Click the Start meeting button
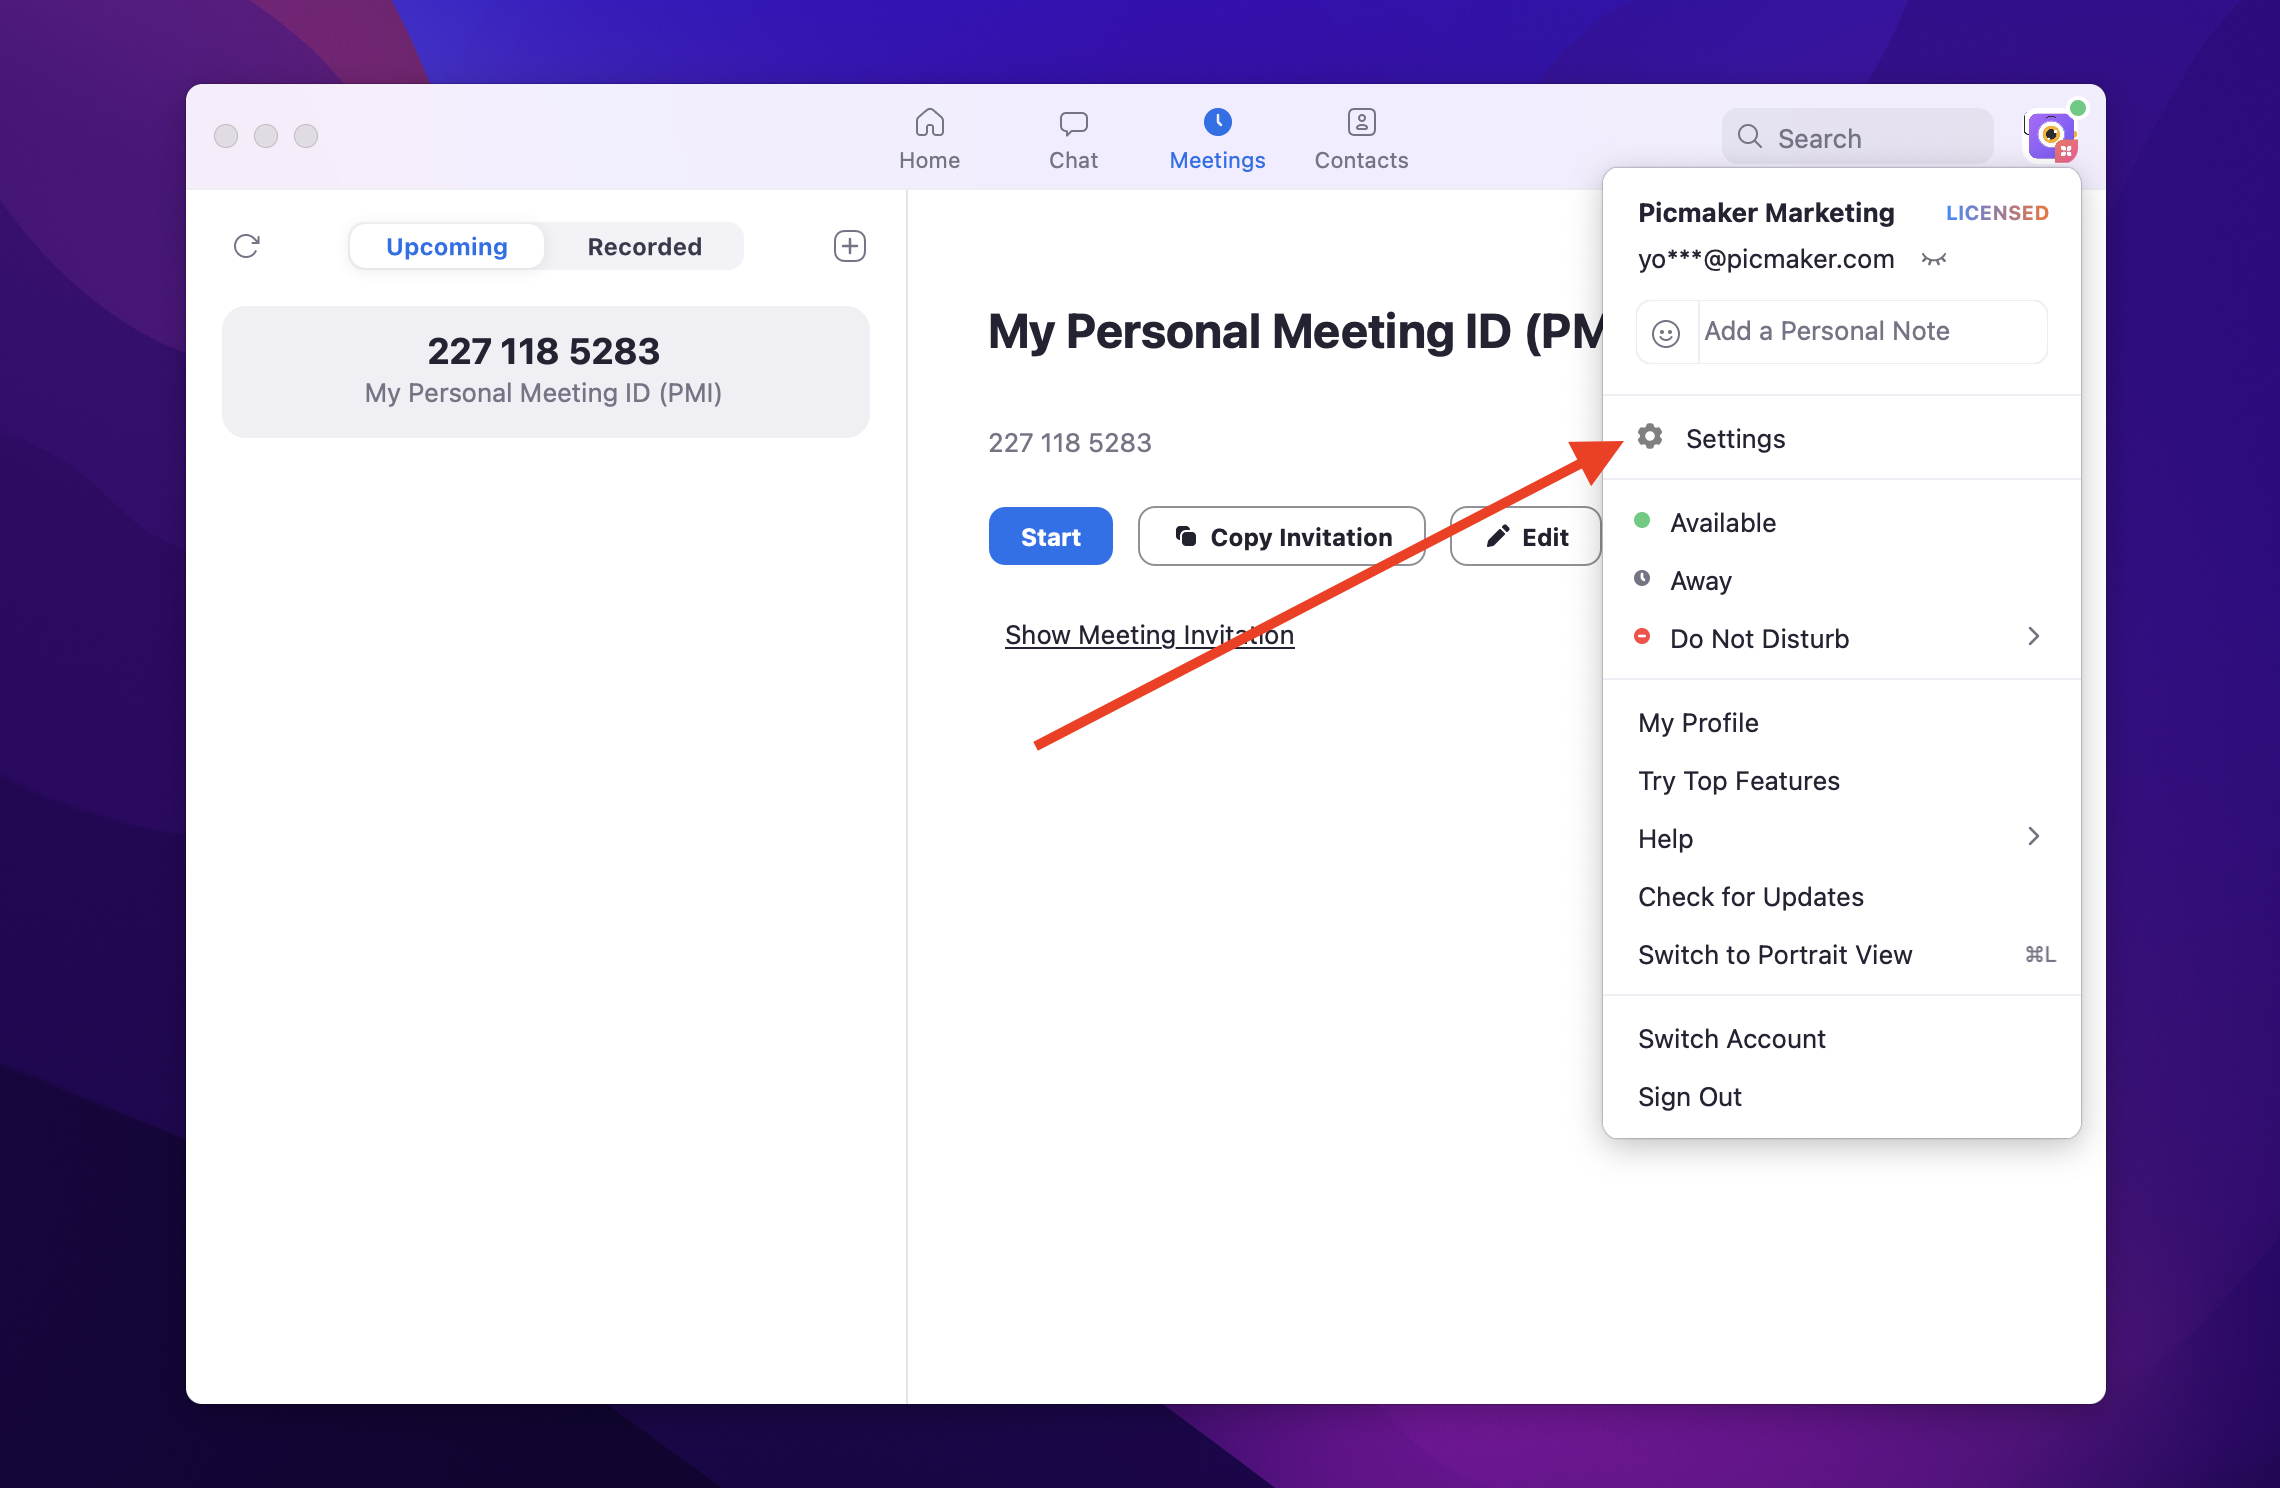 (x=1050, y=535)
